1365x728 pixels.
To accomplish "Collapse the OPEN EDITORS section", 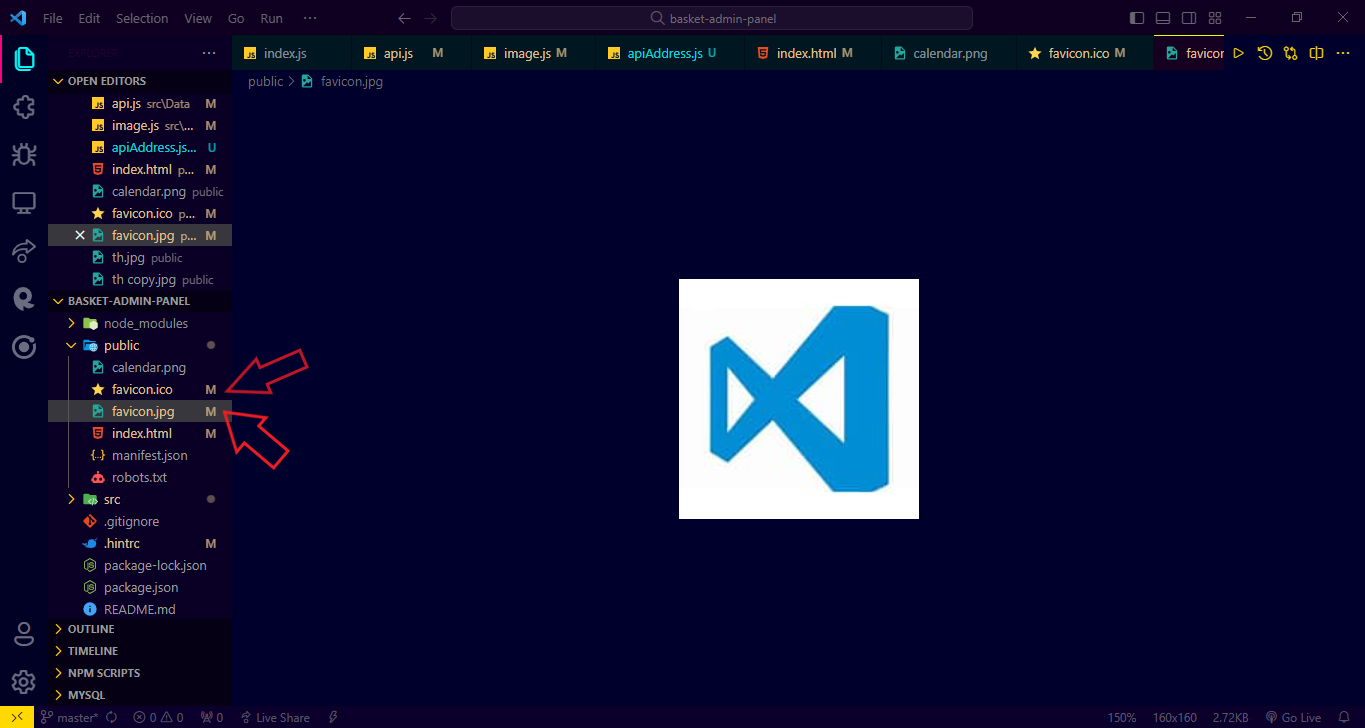I will tap(140, 81).
